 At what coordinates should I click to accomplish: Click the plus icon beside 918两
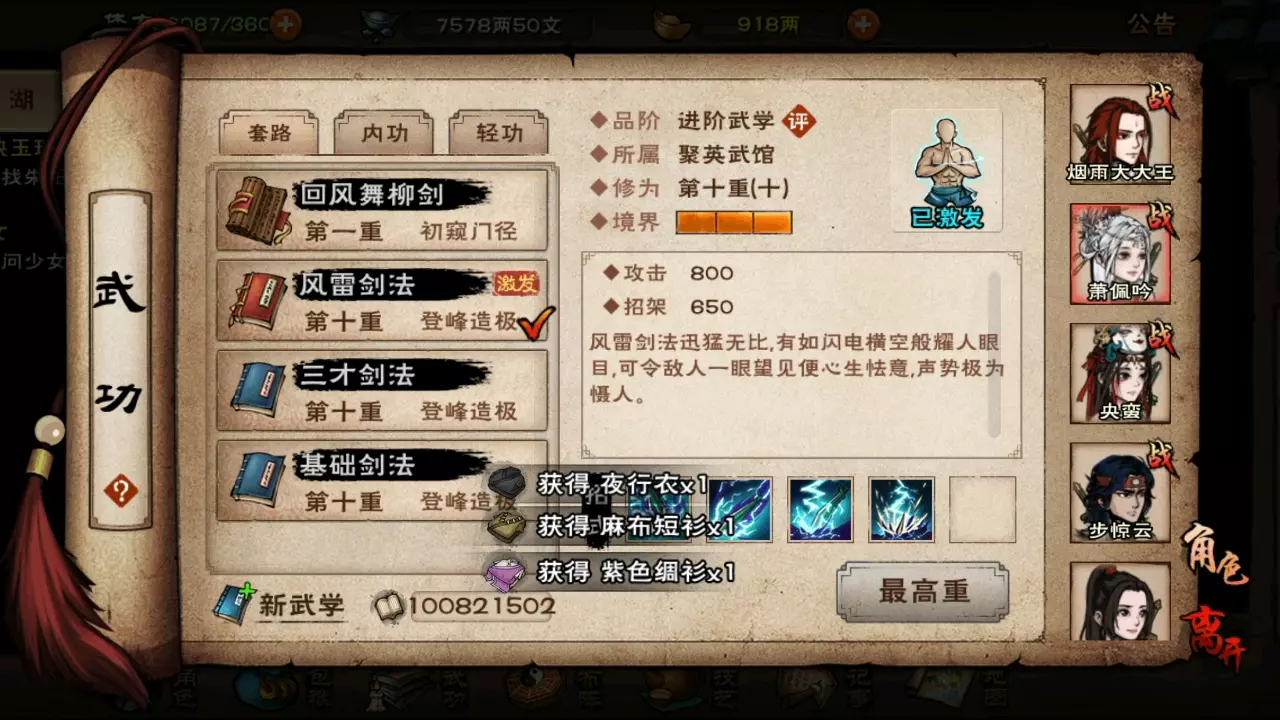863,24
